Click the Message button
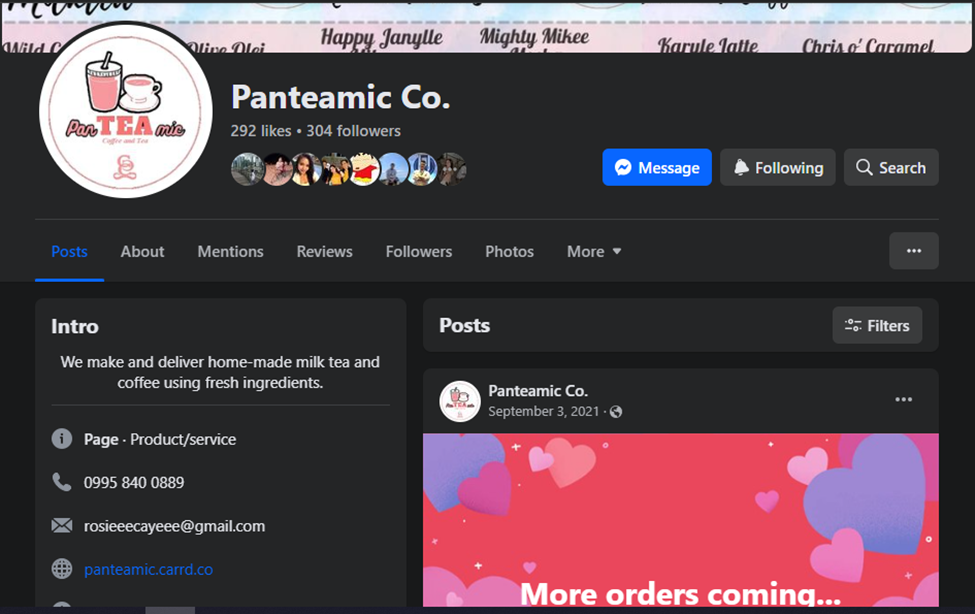975x614 pixels. (657, 167)
